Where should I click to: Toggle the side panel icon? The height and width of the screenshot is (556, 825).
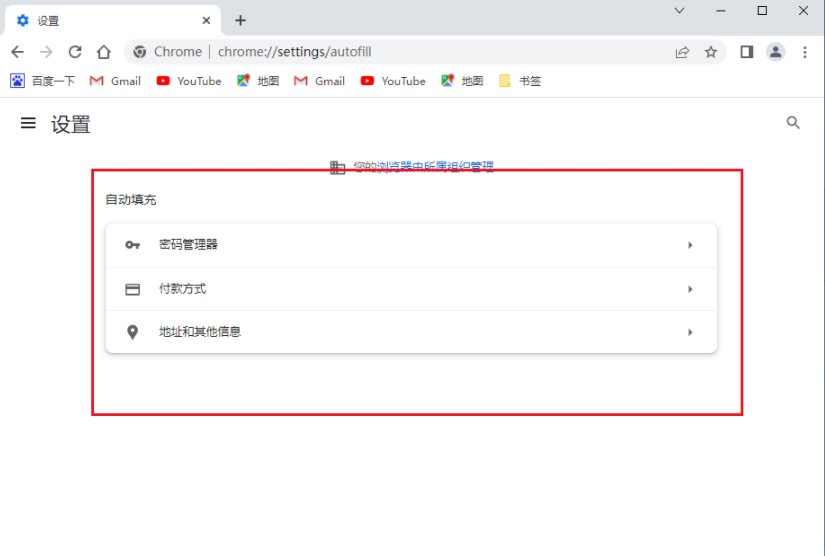tap(747, 52)
